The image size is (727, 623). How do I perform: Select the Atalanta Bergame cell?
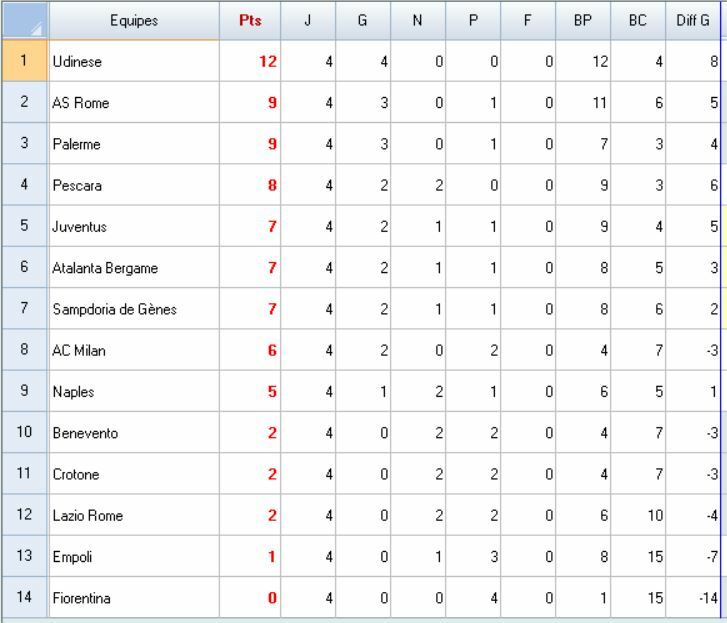pos(133,268)
